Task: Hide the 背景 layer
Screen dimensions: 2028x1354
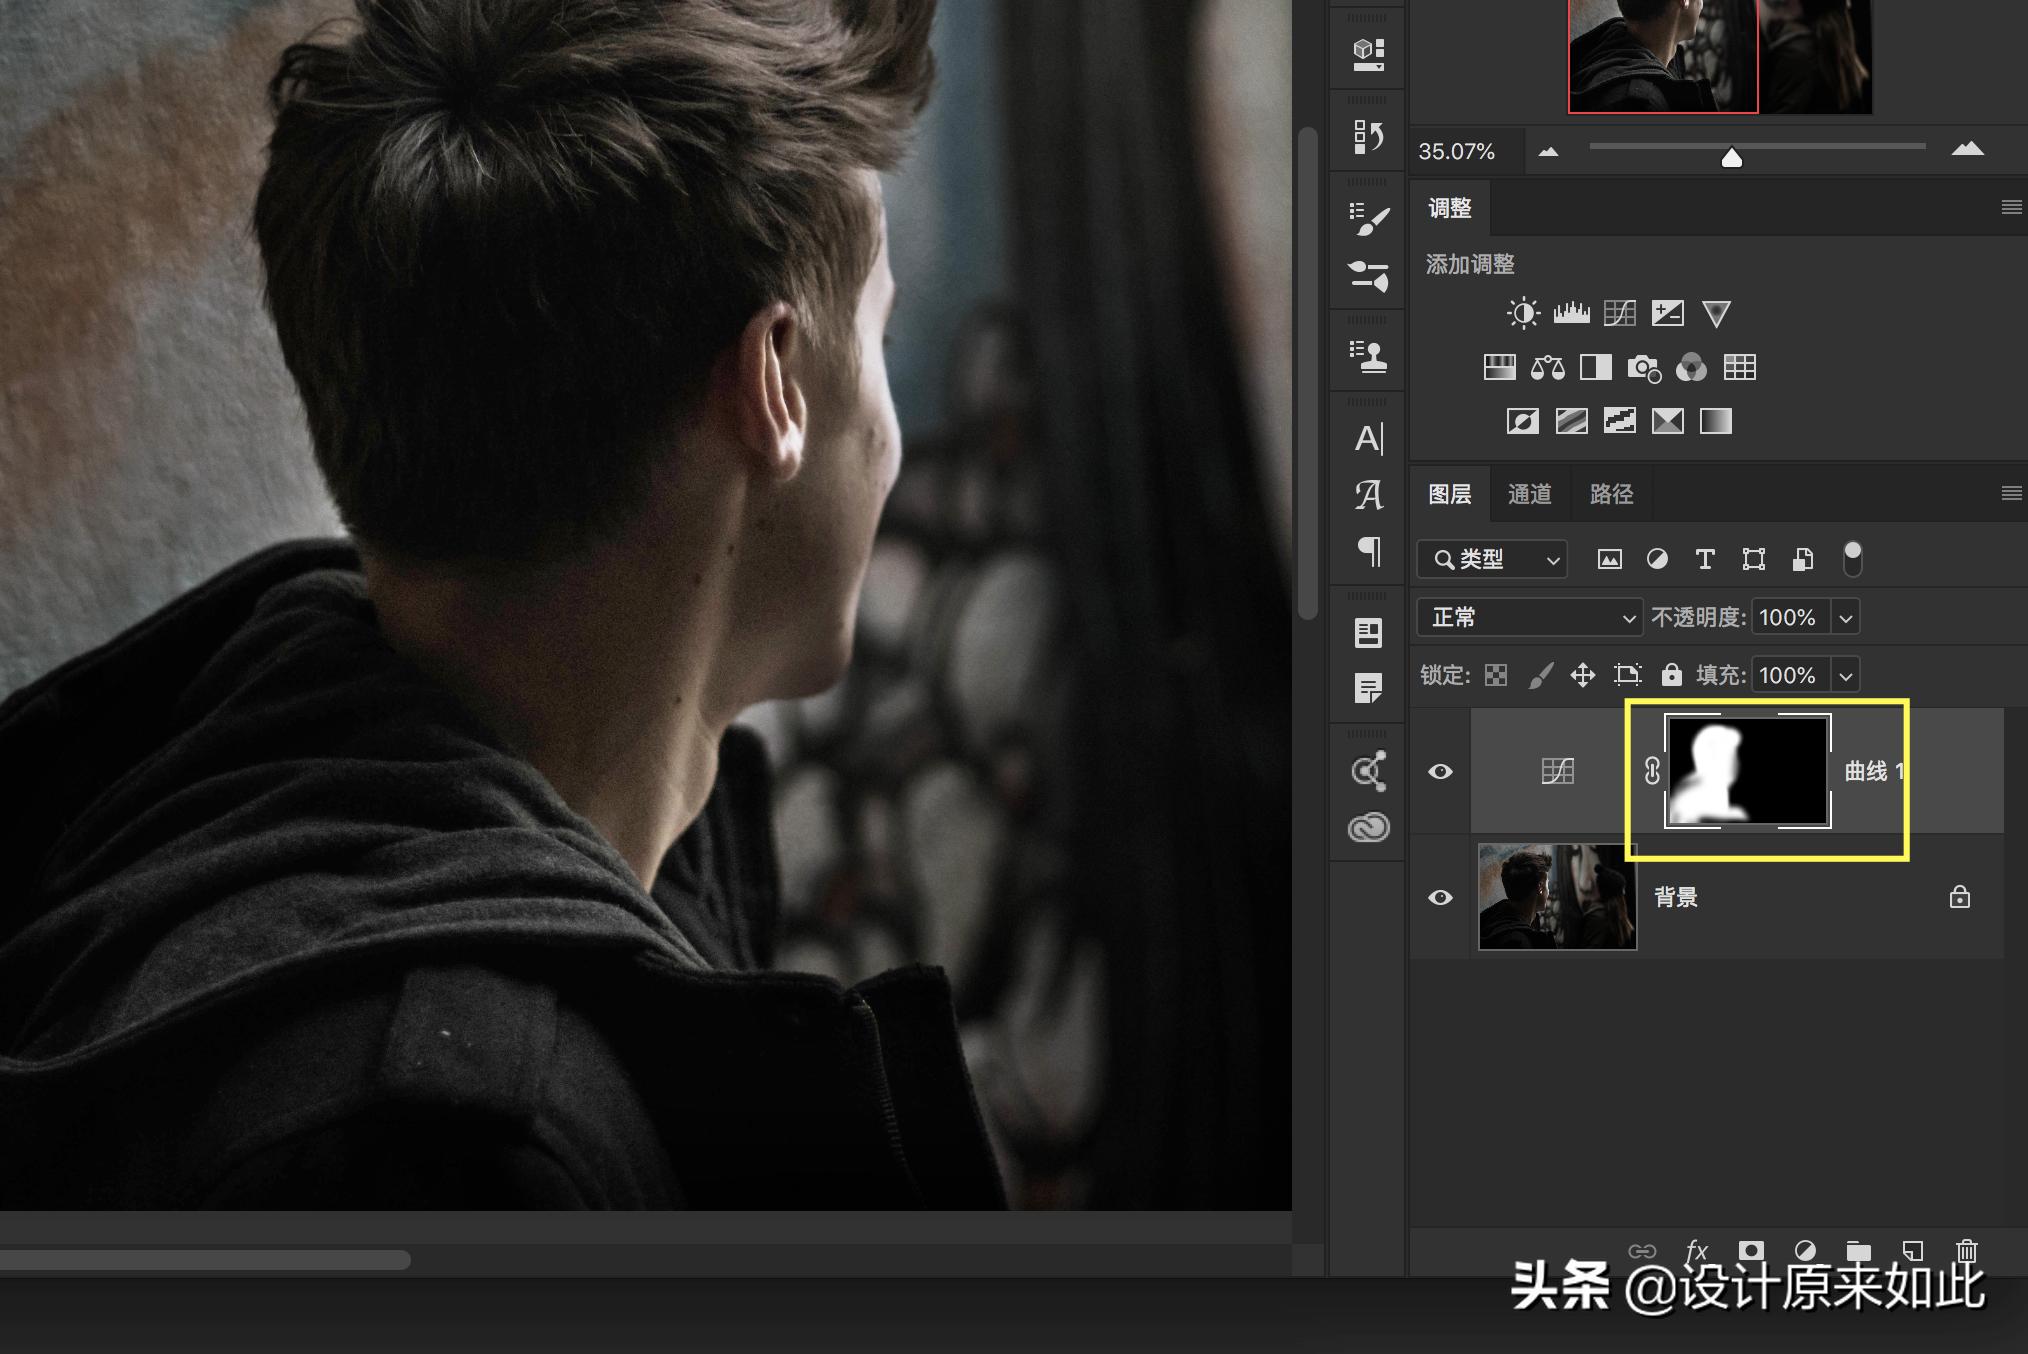Action: 1440,897
